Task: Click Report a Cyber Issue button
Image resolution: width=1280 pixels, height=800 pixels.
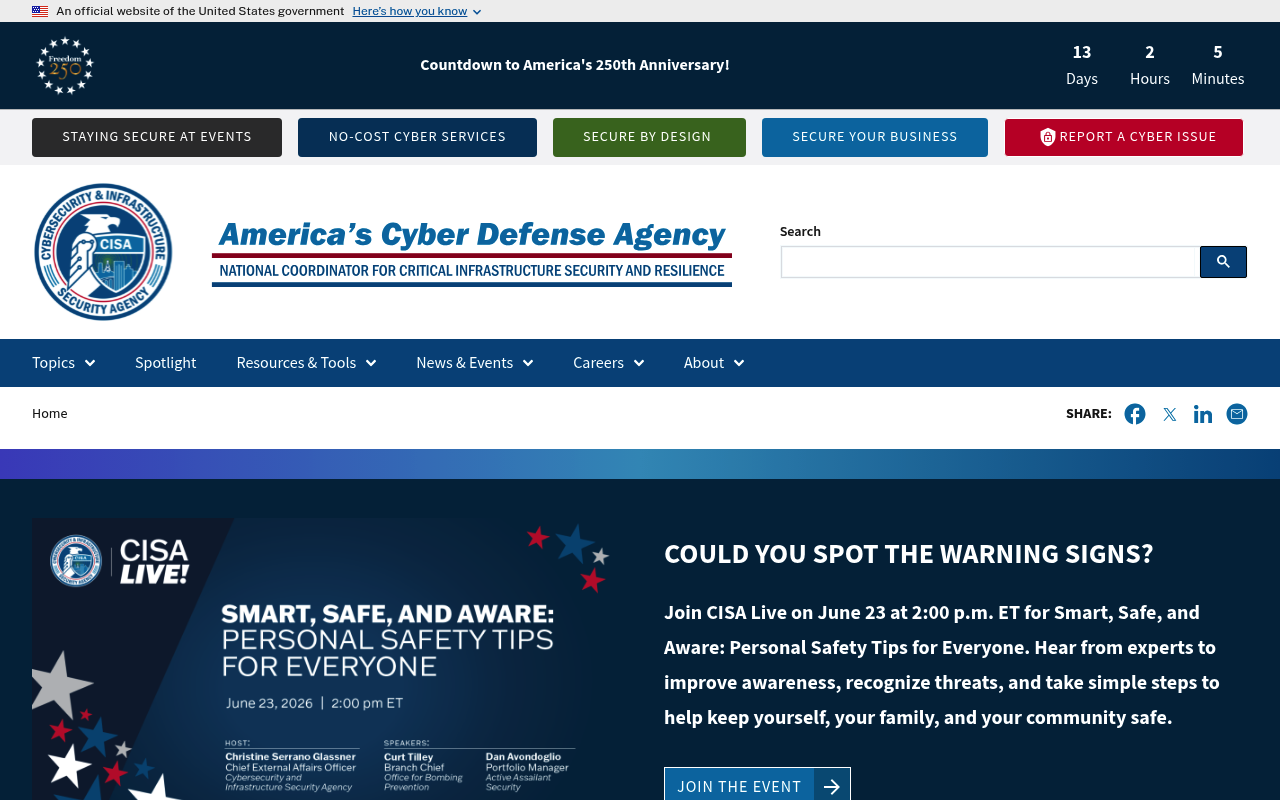Action: coord(1124,137)
